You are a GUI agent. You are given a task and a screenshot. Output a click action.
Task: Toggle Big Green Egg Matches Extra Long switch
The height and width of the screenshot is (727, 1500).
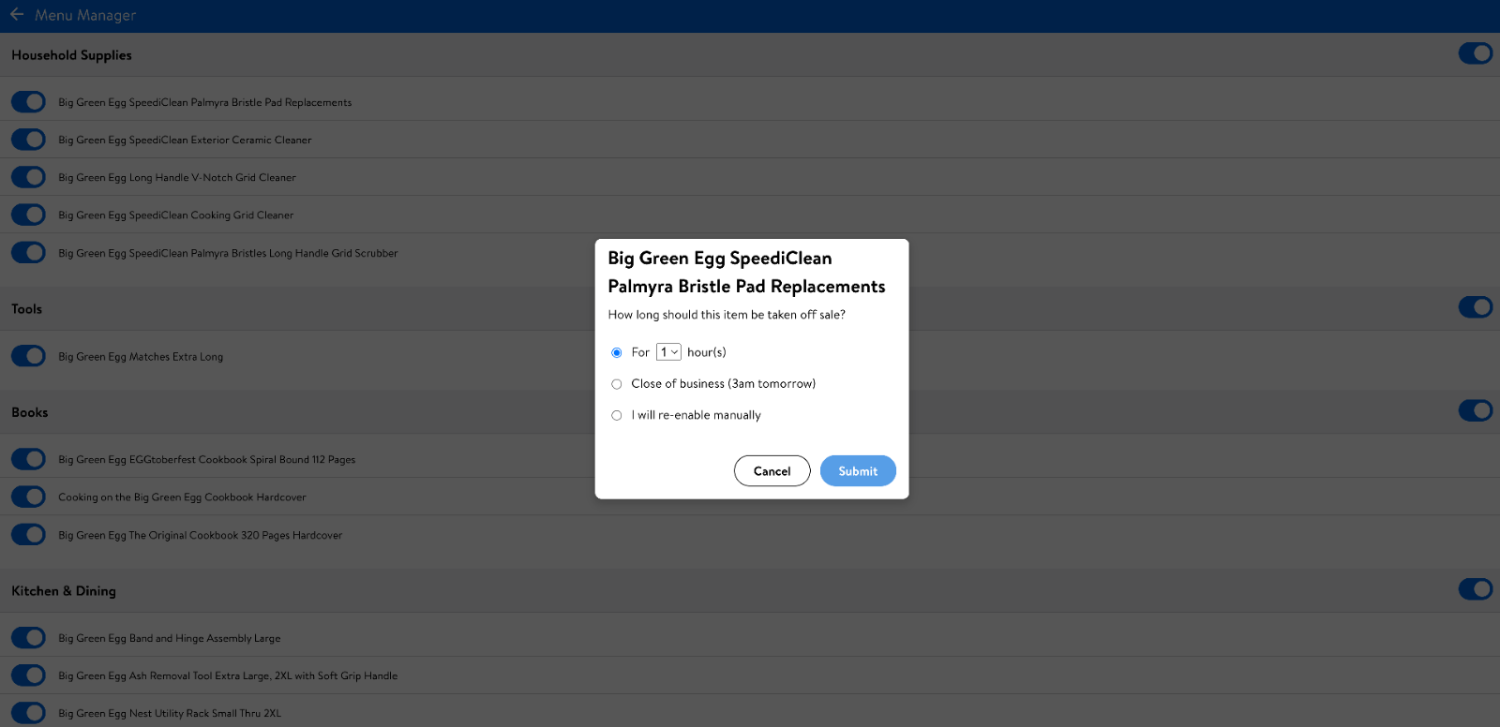(29, 356)
